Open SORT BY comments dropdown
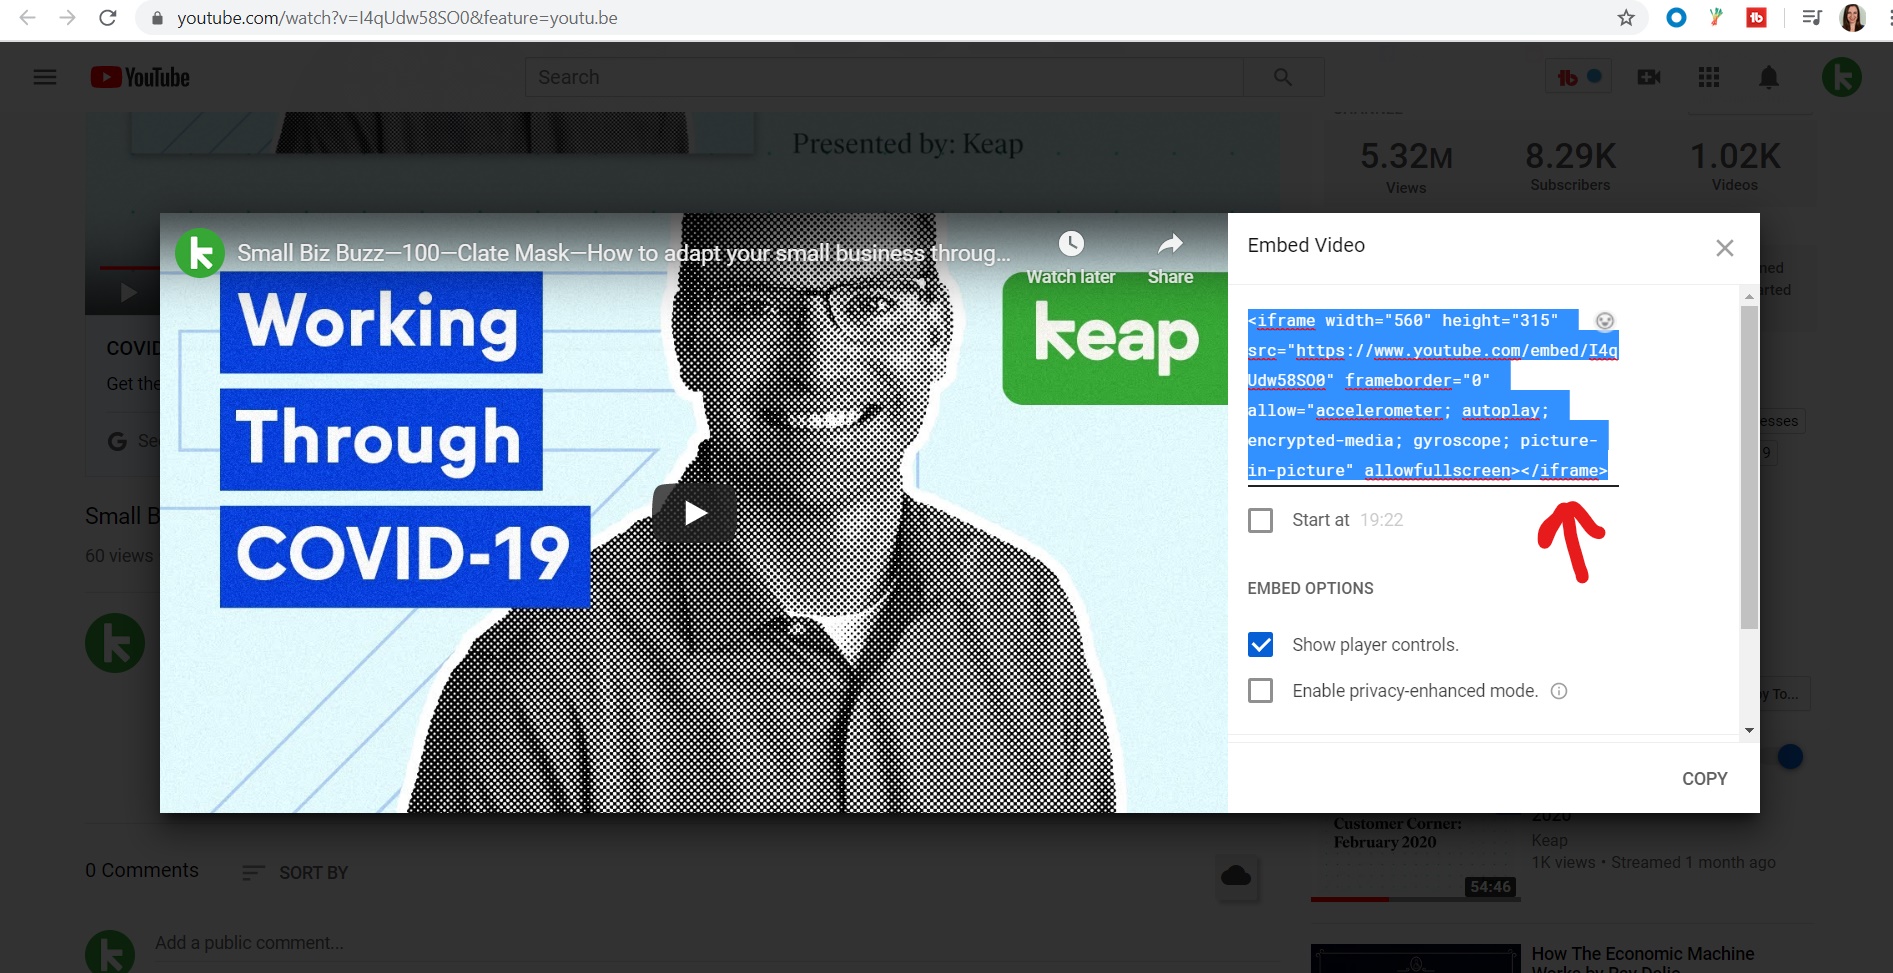 [295, 873]
